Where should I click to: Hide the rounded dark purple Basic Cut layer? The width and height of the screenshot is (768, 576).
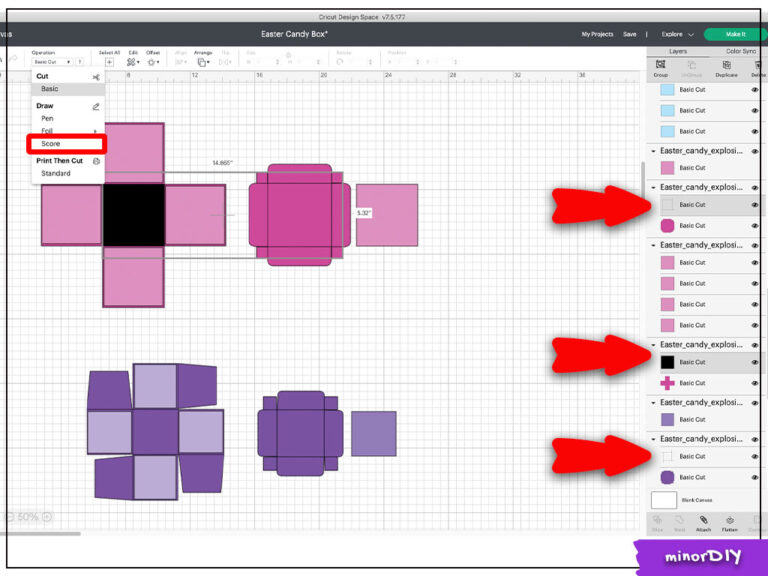pos(755,478)
